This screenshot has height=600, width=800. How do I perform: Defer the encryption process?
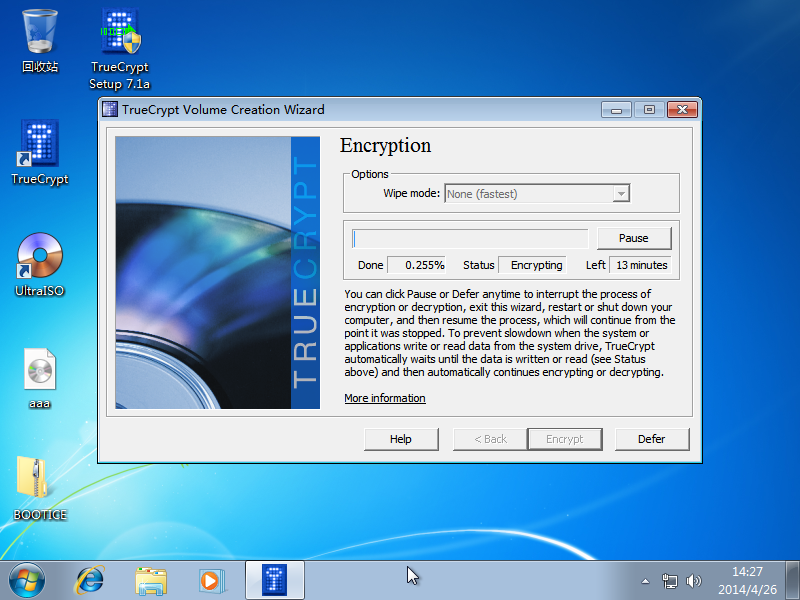click(x=652, y=439)
